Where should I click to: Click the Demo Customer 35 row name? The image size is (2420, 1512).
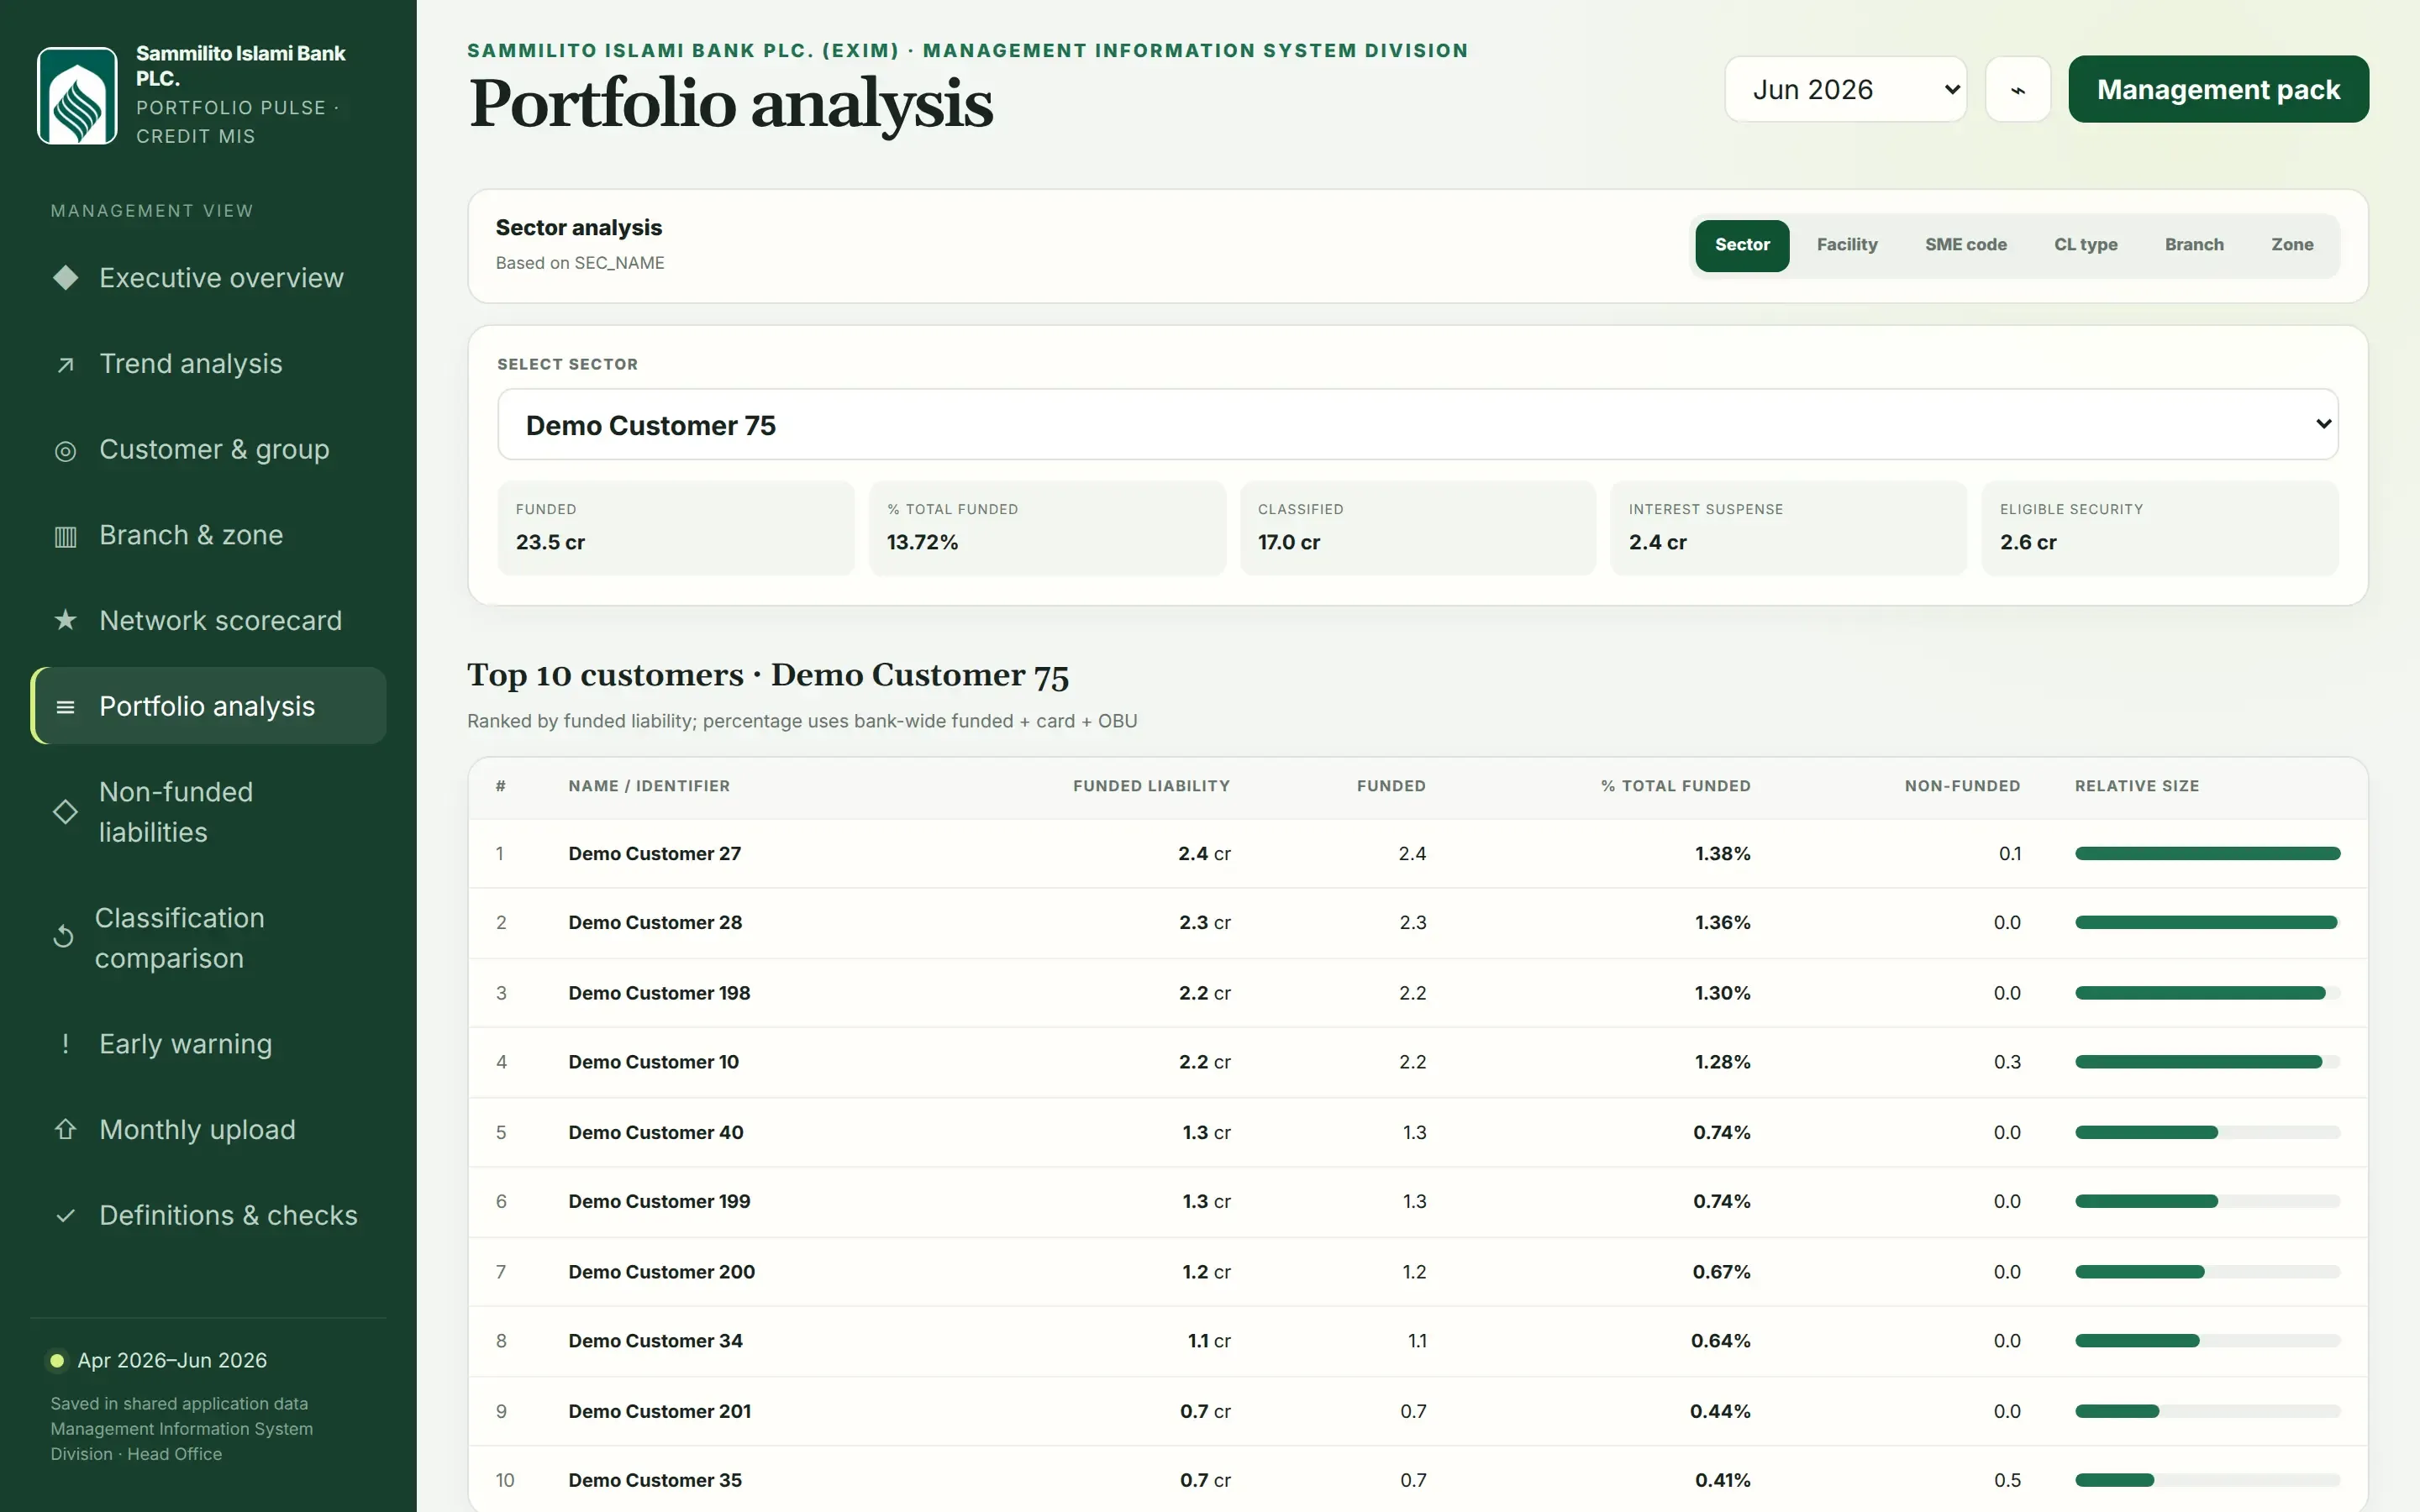click(655, 1481)
